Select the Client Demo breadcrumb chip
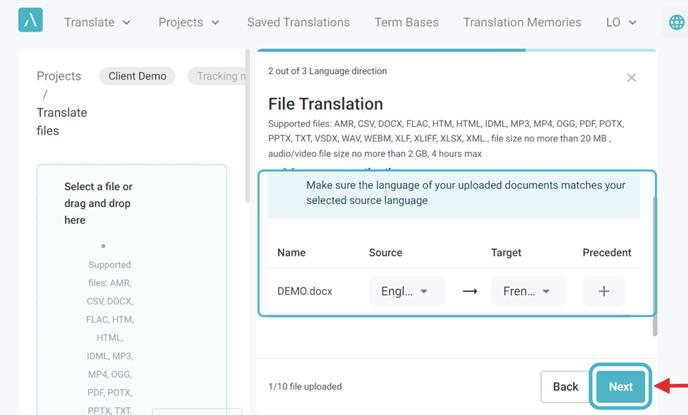The image size is (688, 415). [137, 76]
